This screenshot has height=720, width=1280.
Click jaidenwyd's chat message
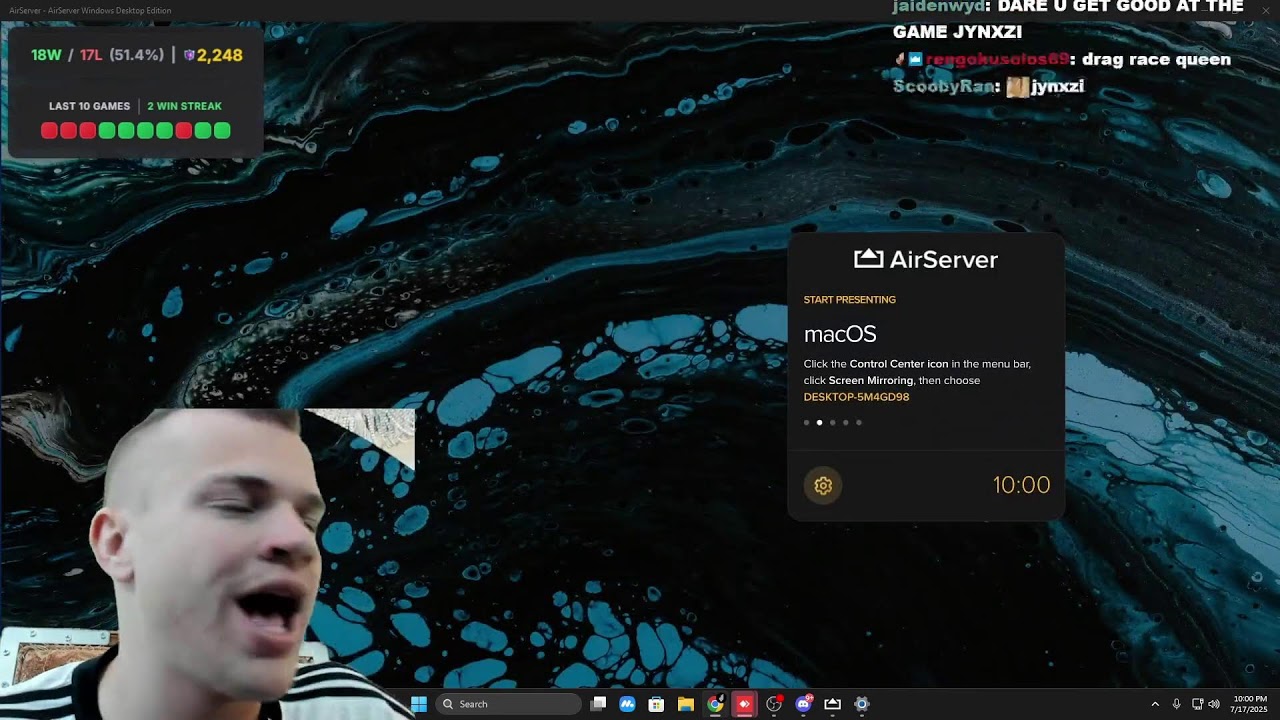tap(1068, 19)
